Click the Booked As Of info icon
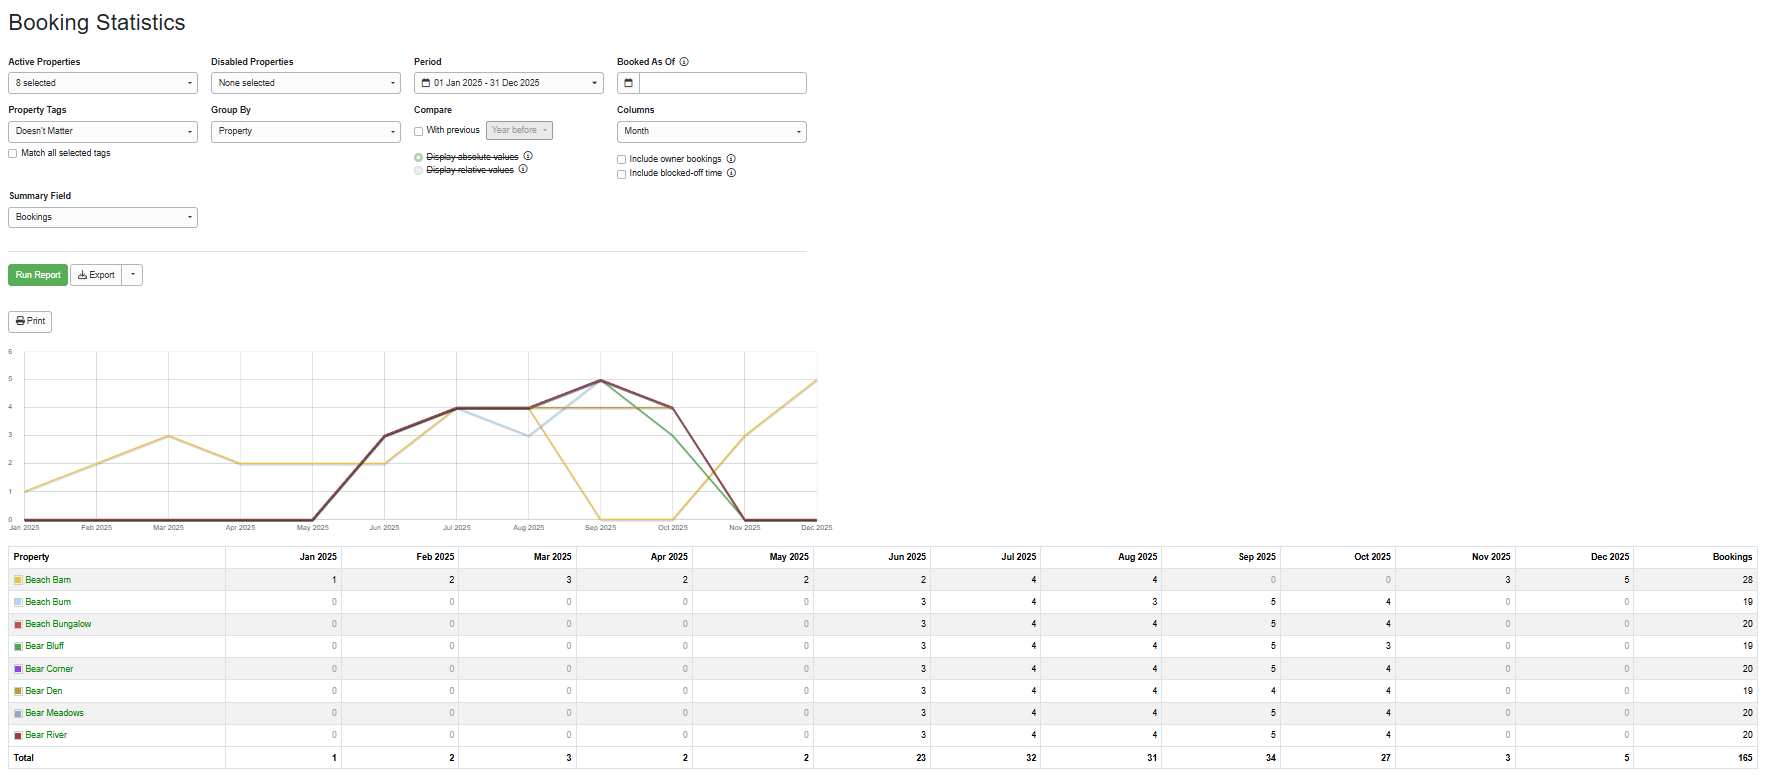This screenshot has height=779, width=1768. click(x=684, y=62)
